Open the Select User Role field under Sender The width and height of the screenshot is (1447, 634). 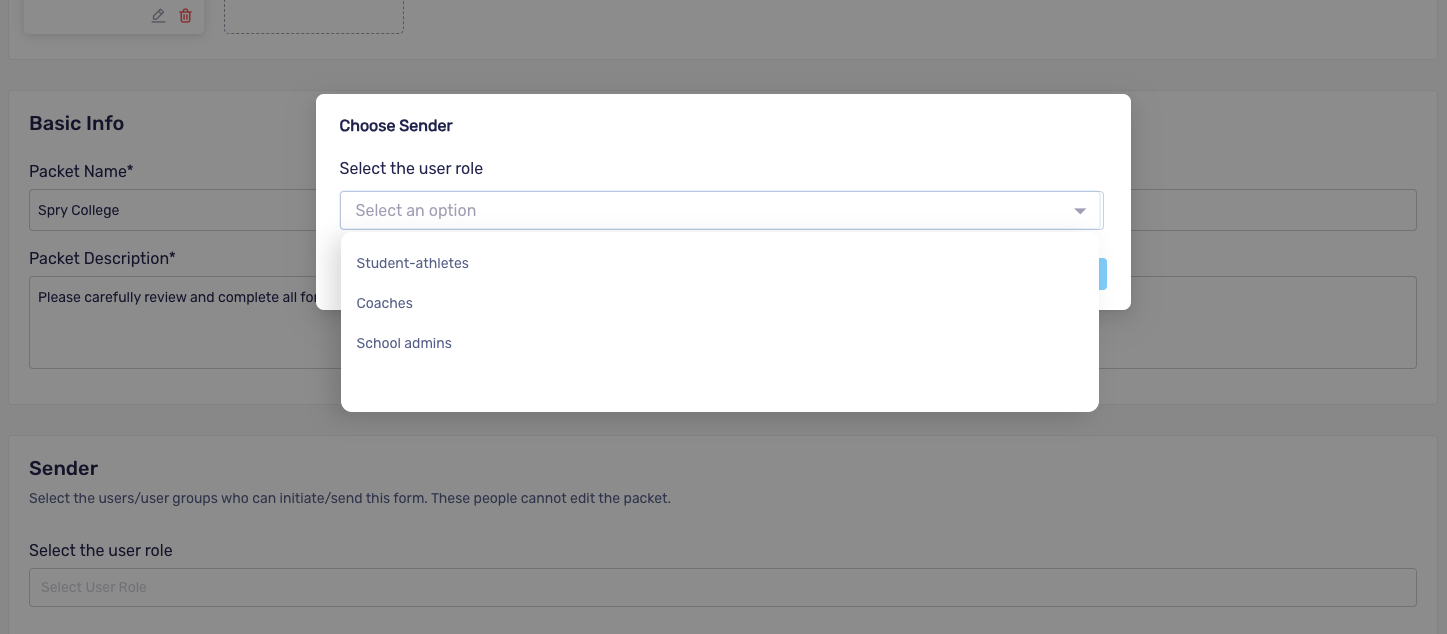723,587
